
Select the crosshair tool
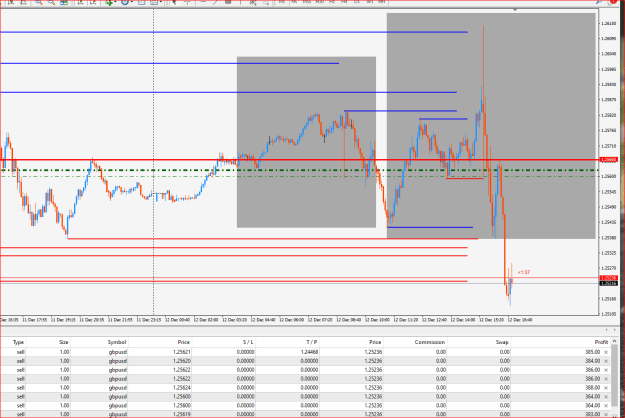point(187,2)
